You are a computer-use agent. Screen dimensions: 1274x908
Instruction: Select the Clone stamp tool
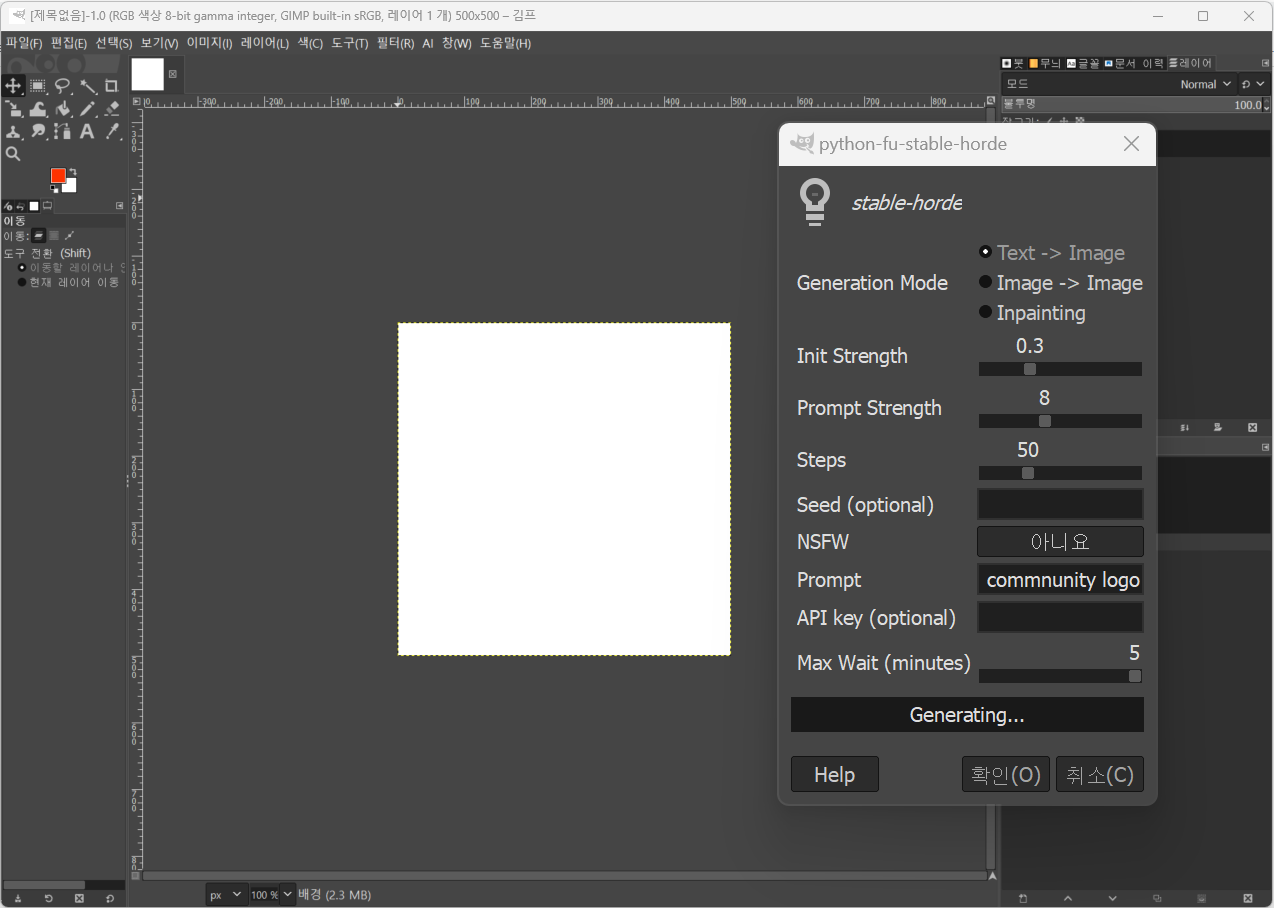13,131
